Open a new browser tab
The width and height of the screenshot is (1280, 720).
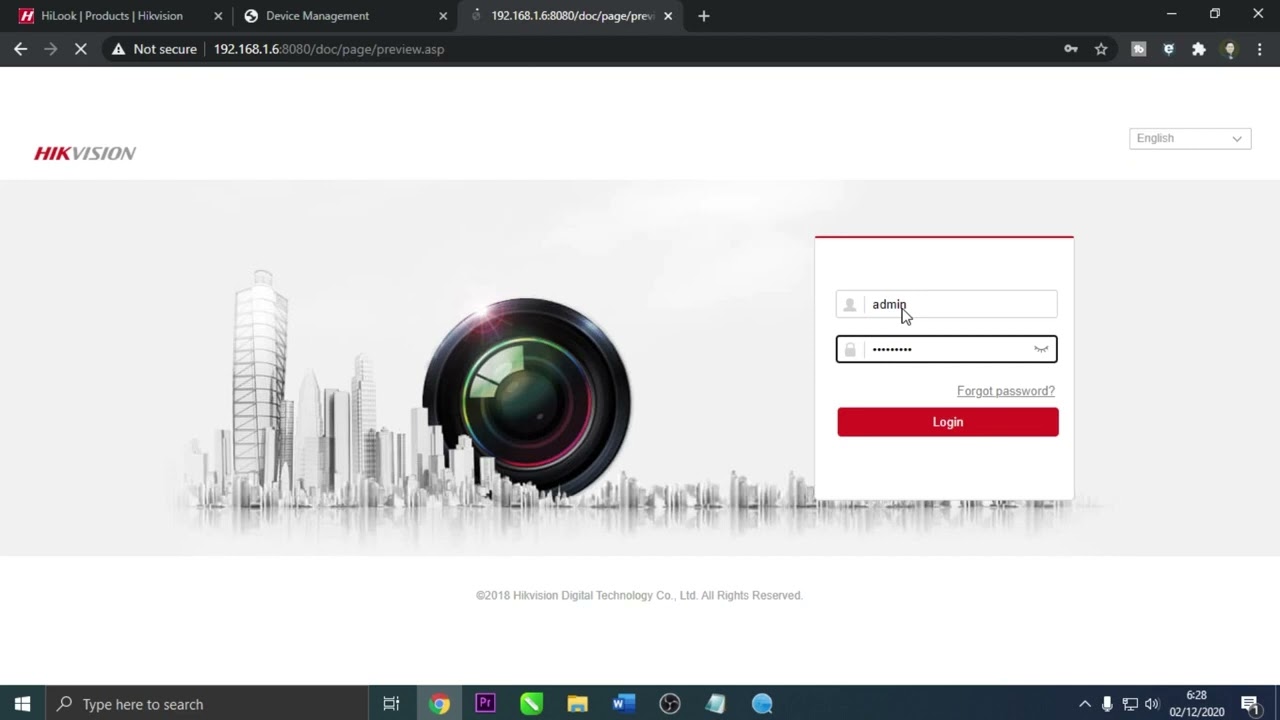pos(704,16)
